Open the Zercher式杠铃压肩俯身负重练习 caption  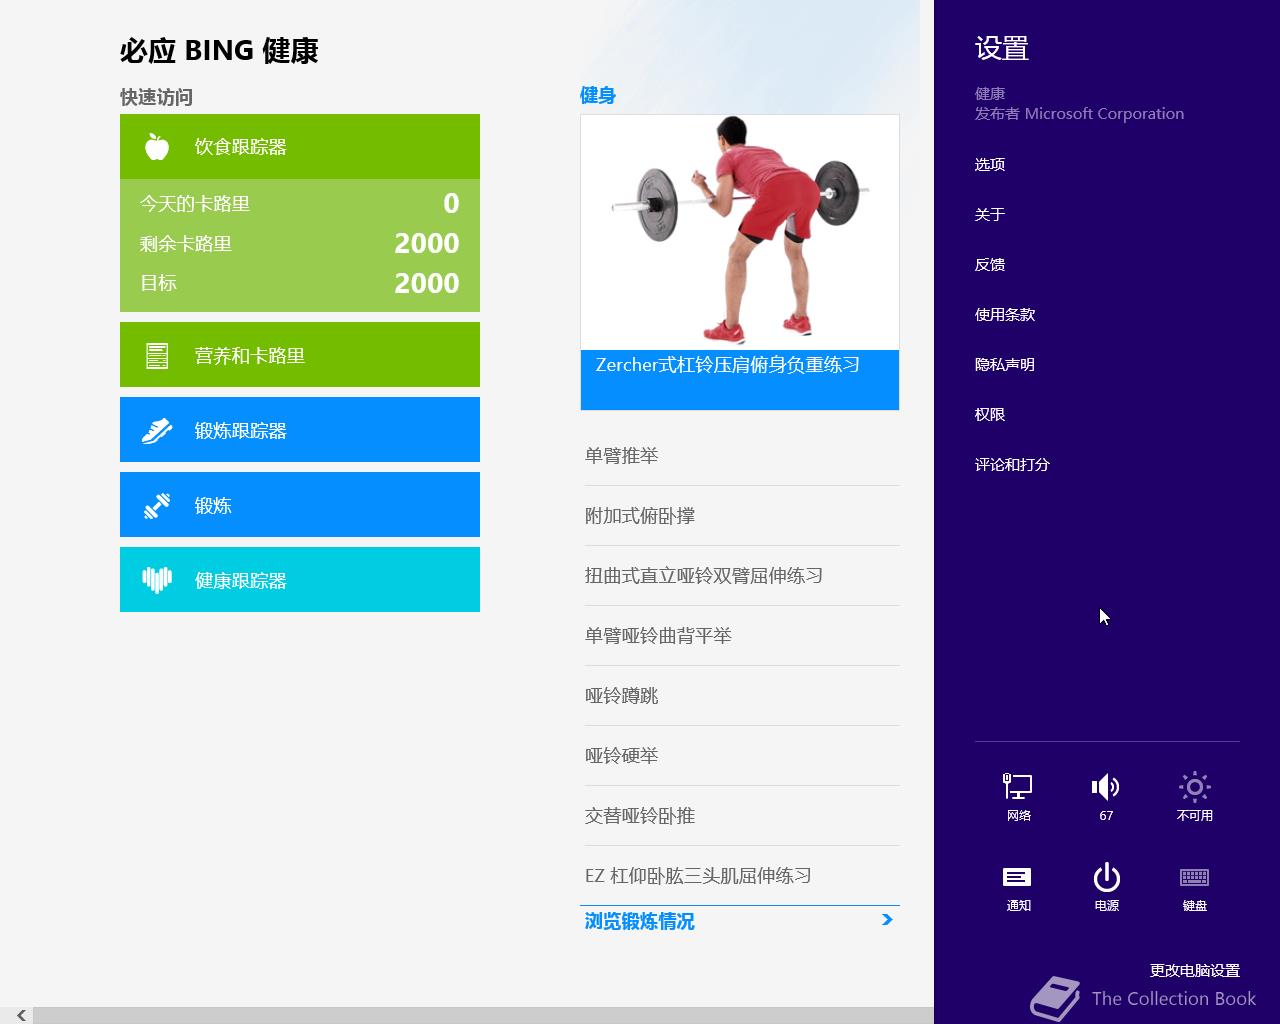tap(740, 379)
